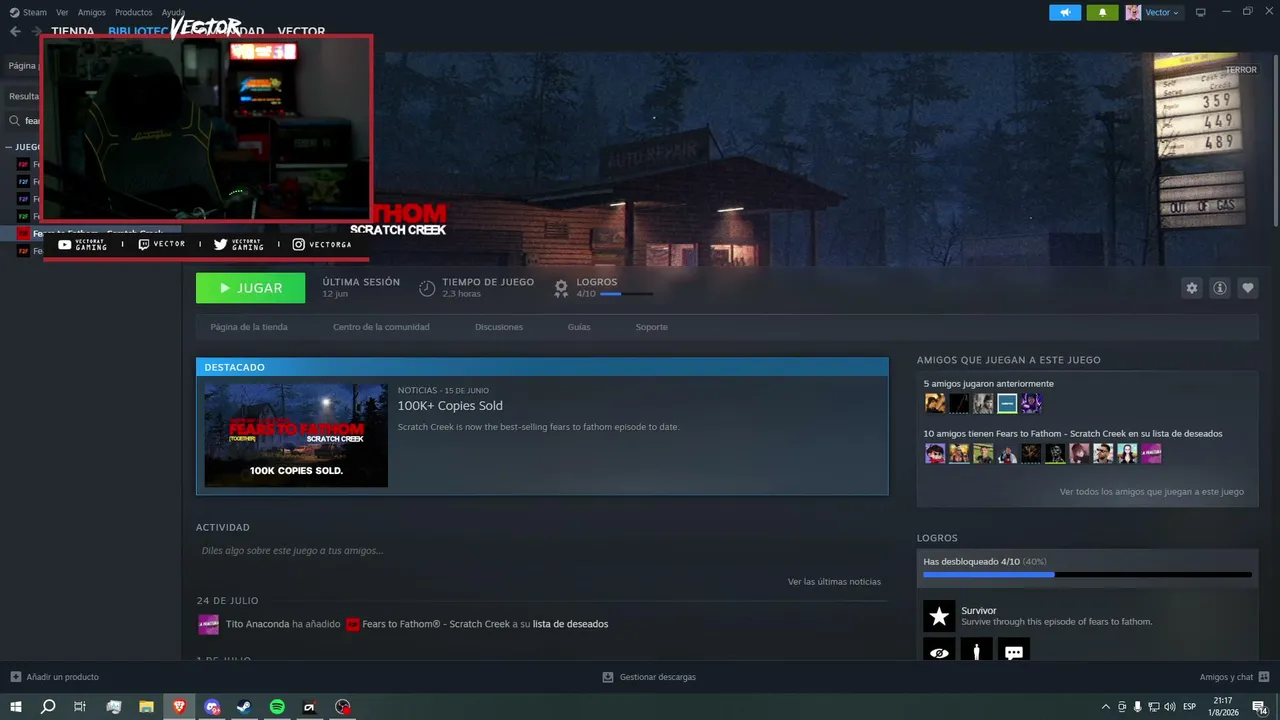The width and height of the screenshot is (1280, 720).
Task: Go back with the navigation arrow
Action: (15, 31)
